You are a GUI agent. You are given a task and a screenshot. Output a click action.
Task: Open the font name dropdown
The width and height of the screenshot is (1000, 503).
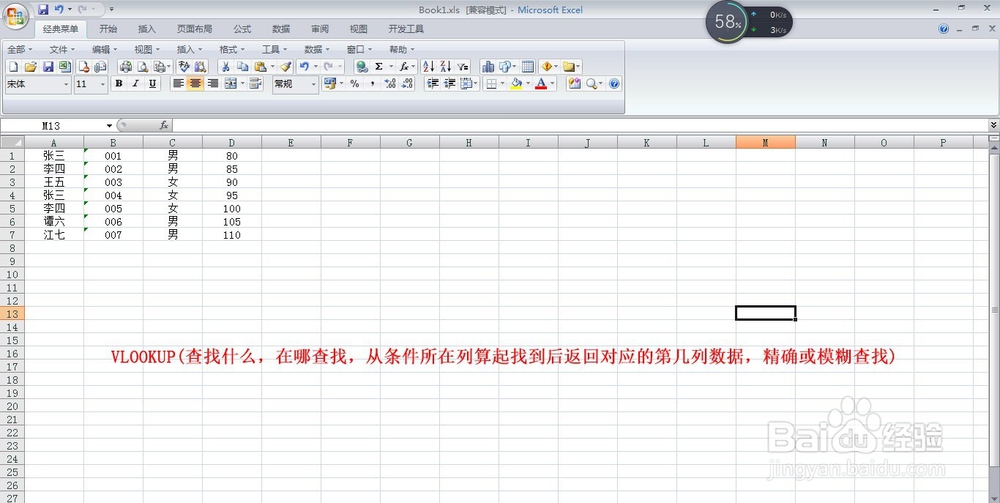tap(66, 84)
